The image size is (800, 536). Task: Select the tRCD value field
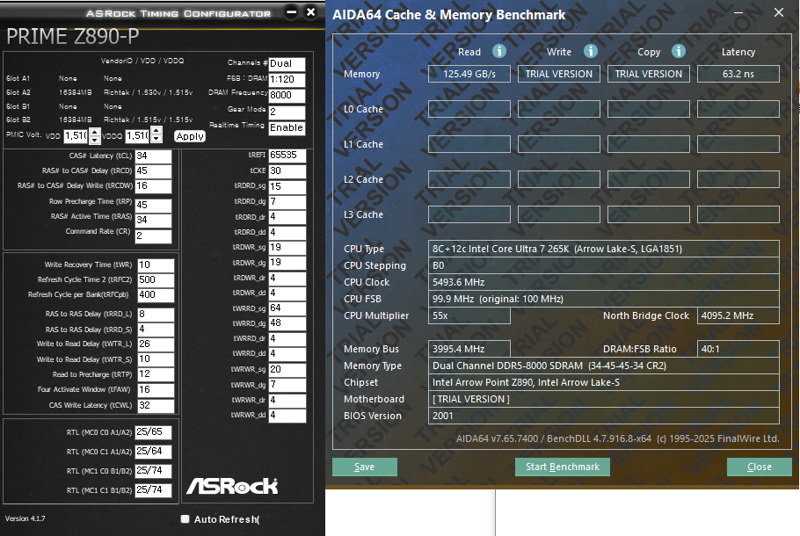[x=153, y=171]
